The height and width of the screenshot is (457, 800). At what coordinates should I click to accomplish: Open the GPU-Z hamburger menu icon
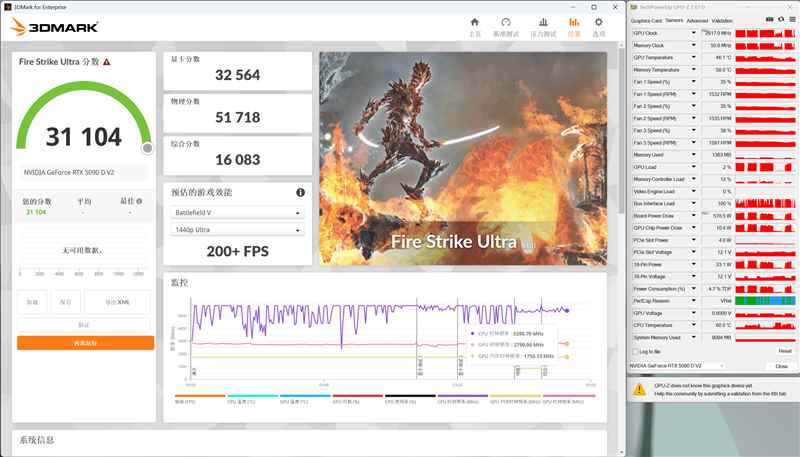pos(792,19)
